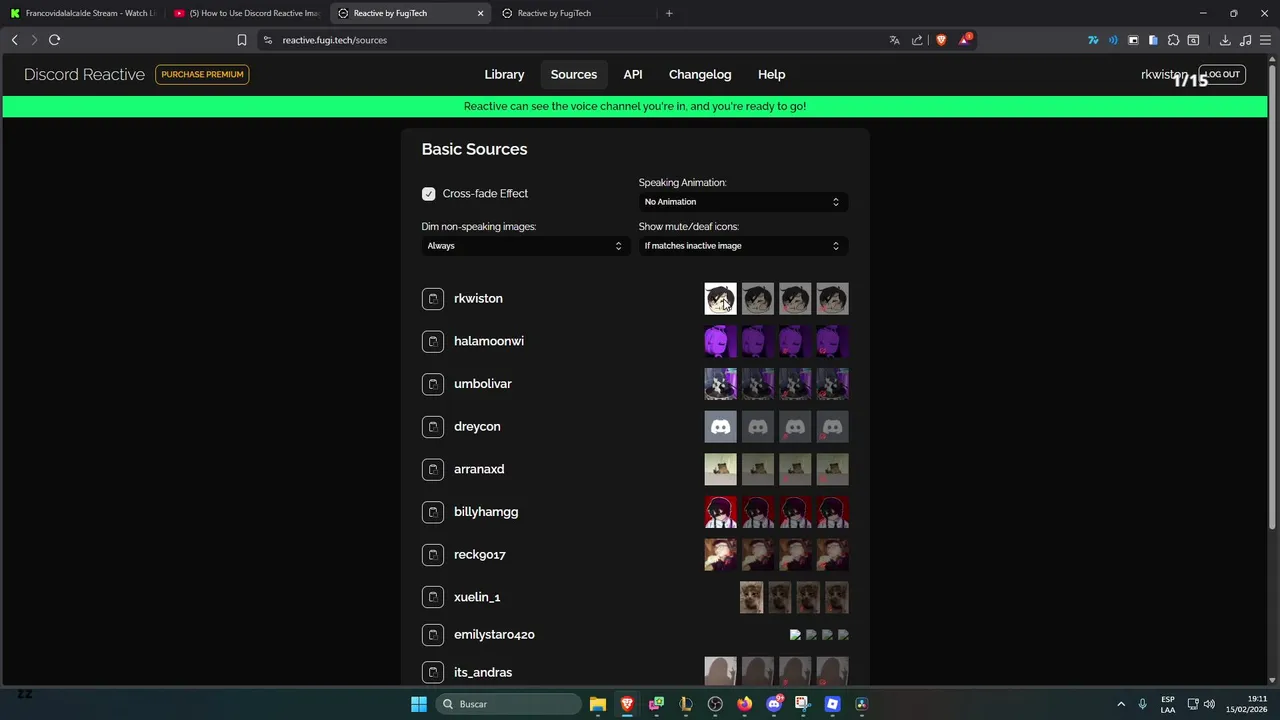Show hidden system tray icons
This screenshot has width=1280, height=720.
pyautogui.click(x=1121, y=704)
